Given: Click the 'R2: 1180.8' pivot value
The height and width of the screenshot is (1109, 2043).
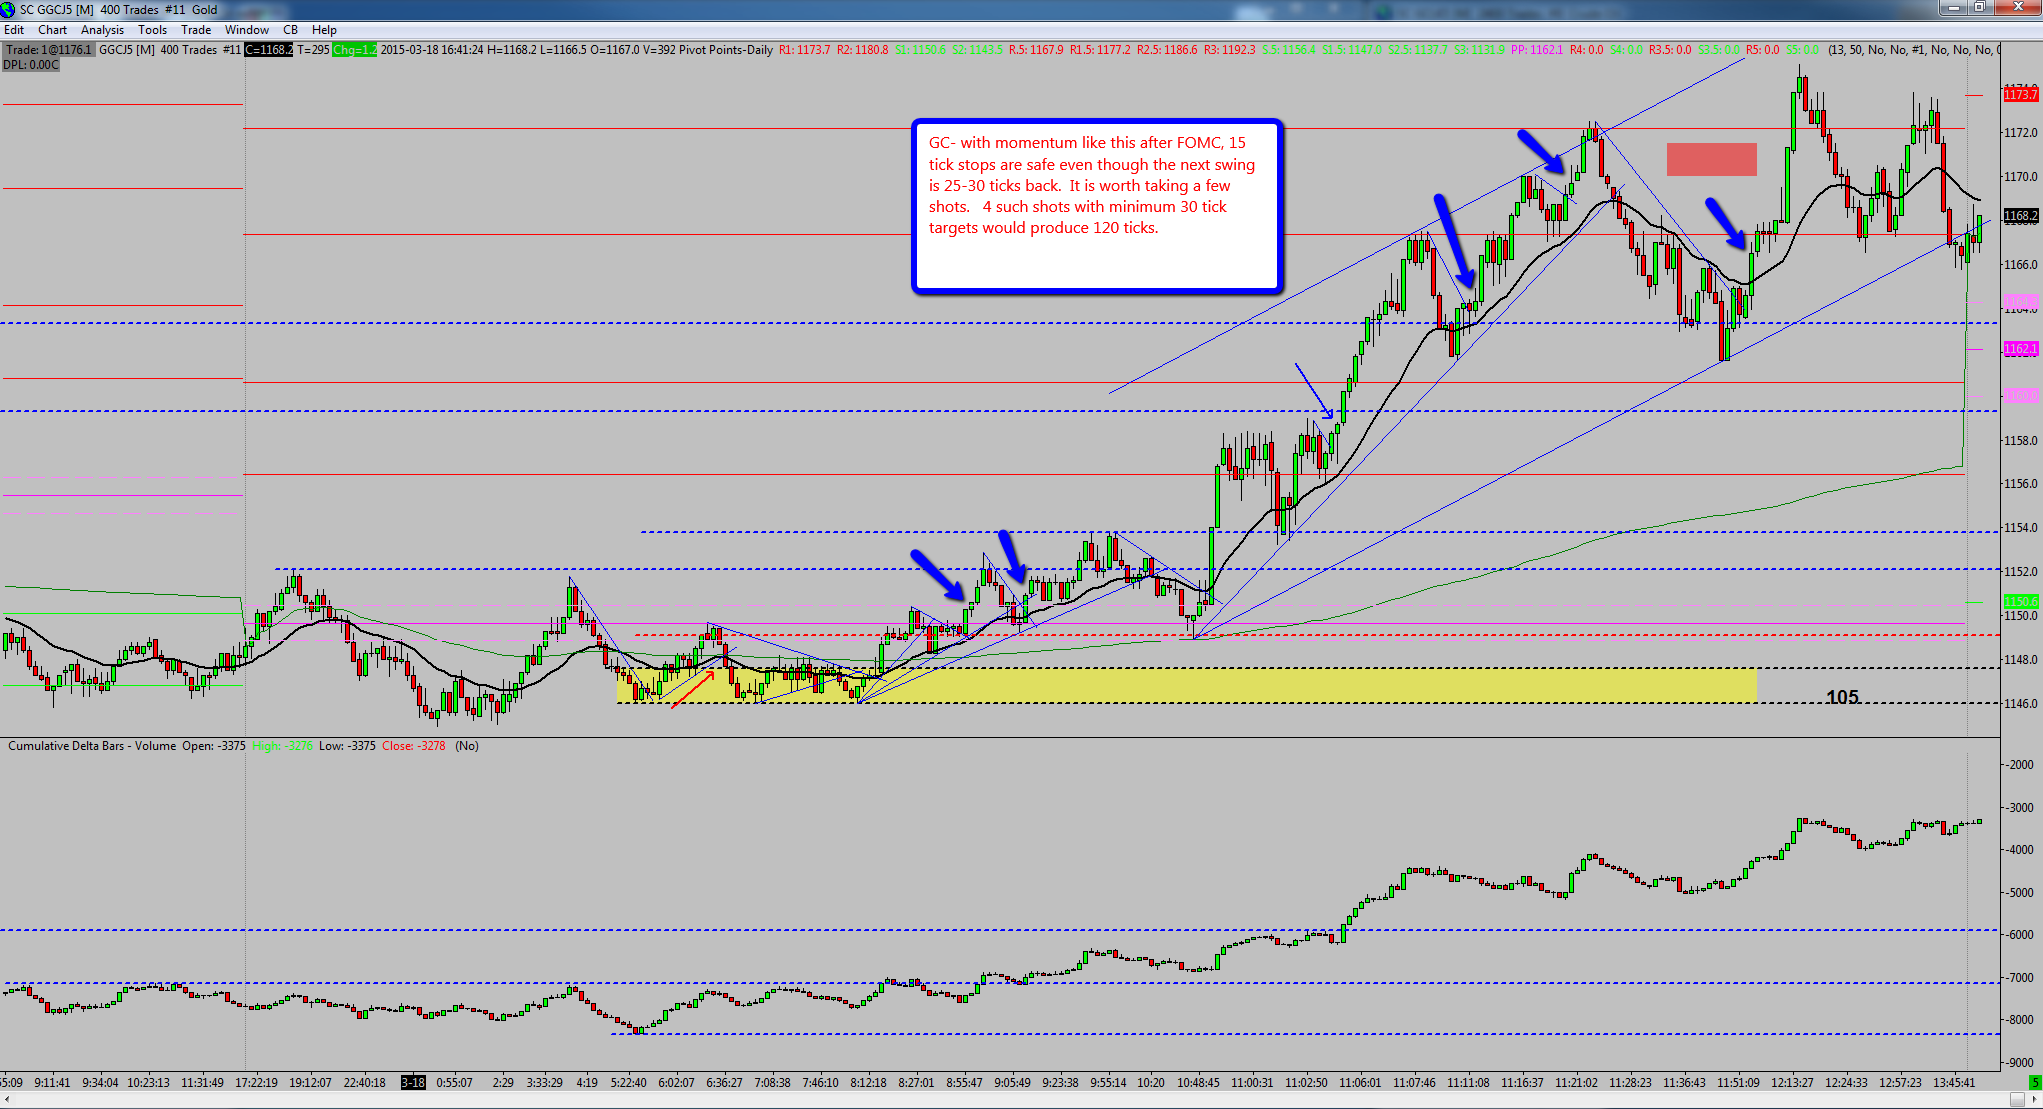Looking at the screenshot, I should click(862, 50).
